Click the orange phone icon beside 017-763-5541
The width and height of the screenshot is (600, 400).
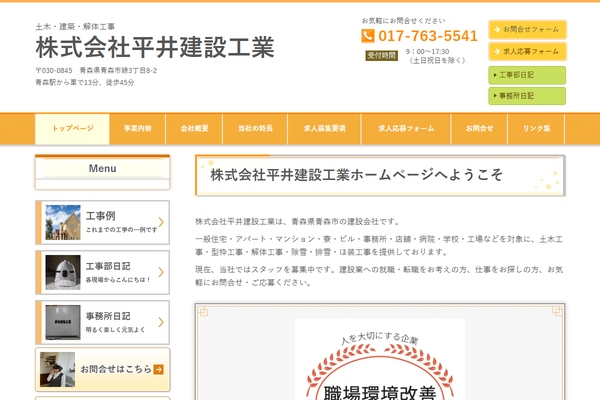point(368,36)
